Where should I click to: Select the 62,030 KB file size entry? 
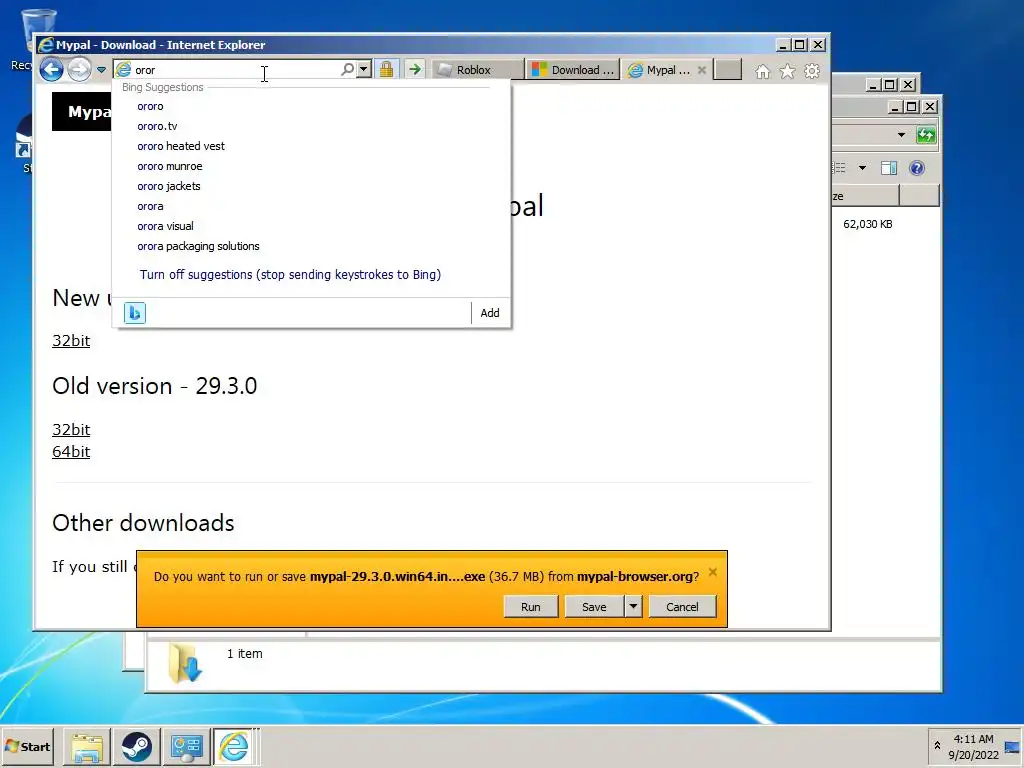coord(867,224)
